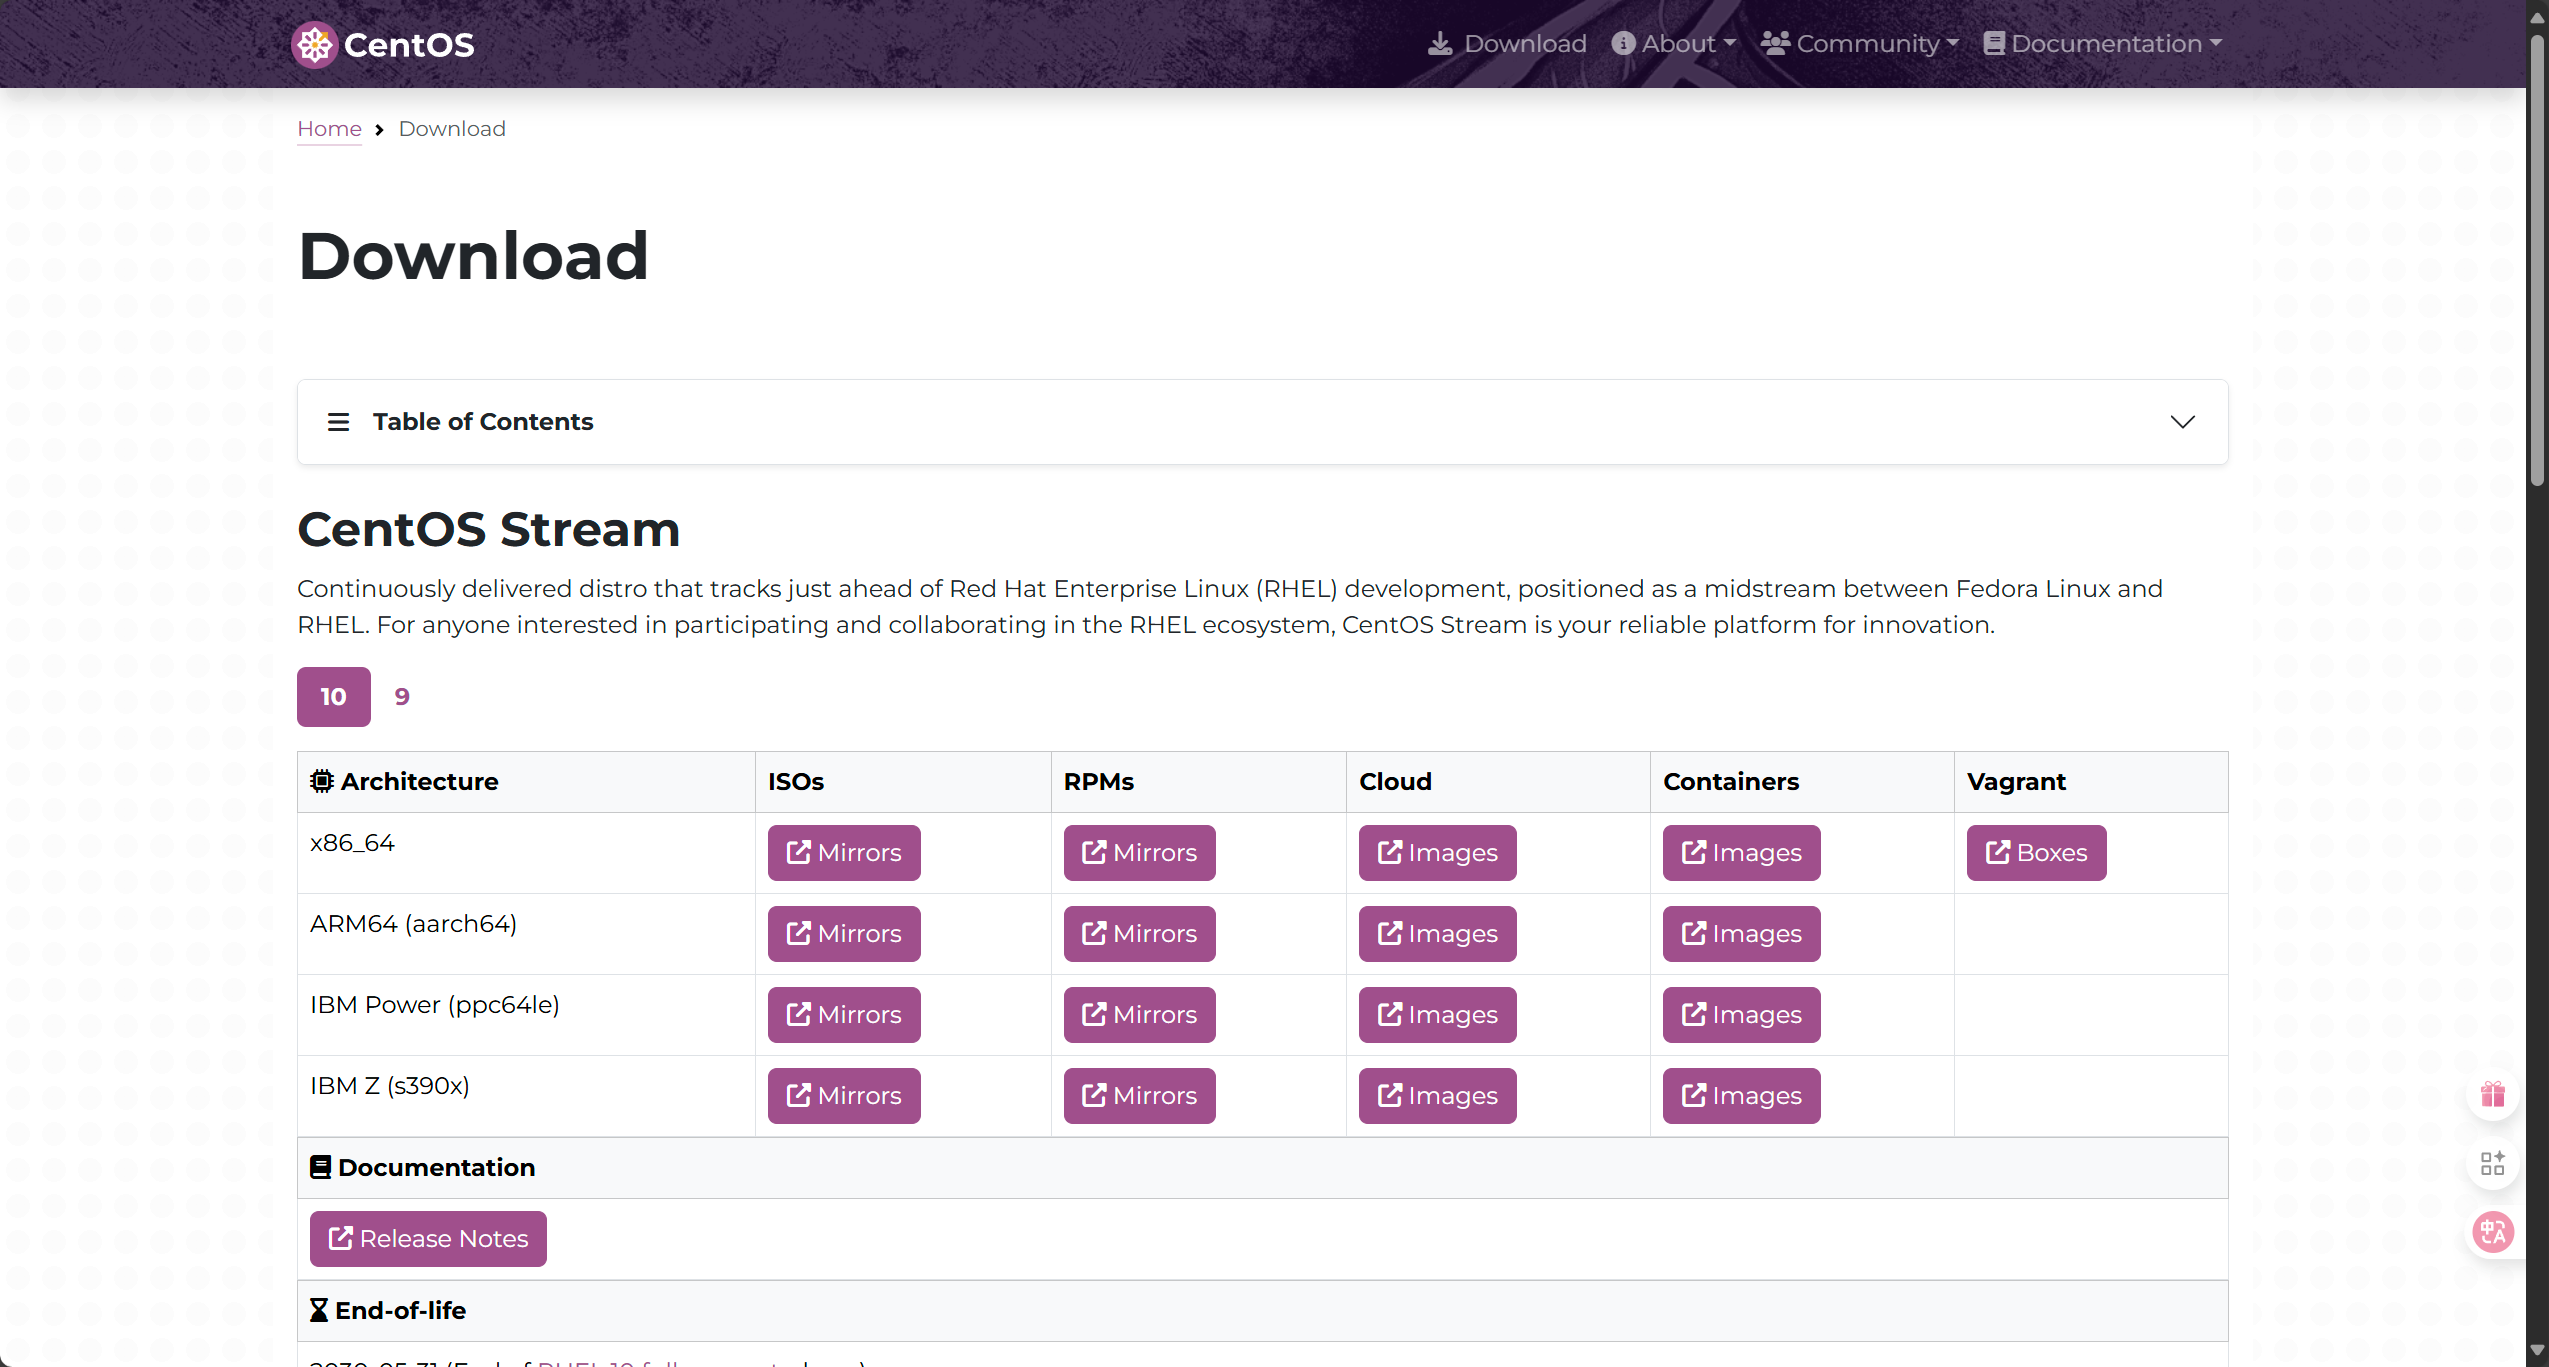Open ARM64 Containers Images
The height and width of the screenshot is (1367, 2549).
[1742, 934]
